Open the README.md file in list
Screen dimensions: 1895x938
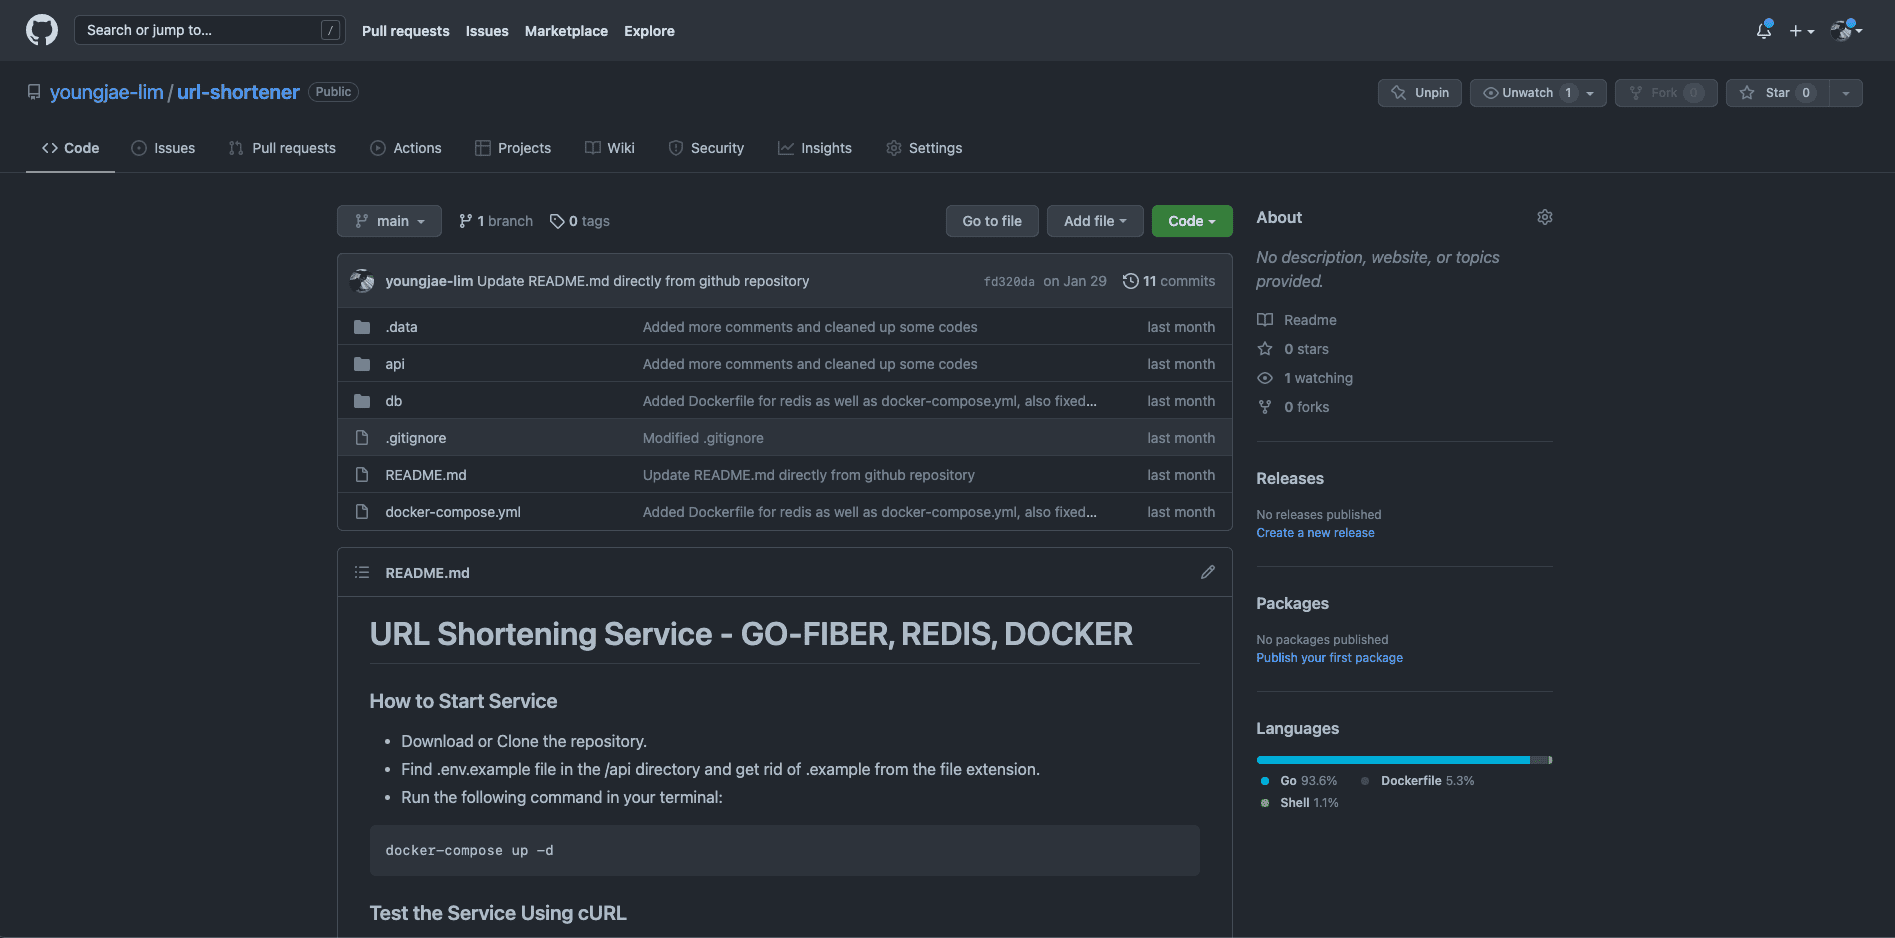tap(426, 475)
